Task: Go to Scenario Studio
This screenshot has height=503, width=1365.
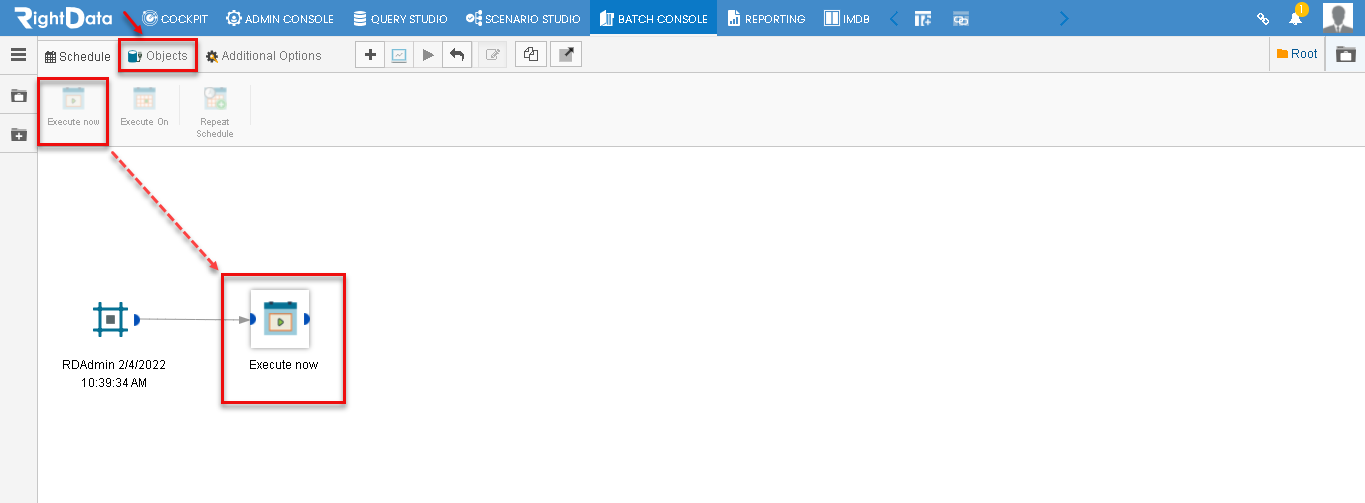Action: [523, 18]
